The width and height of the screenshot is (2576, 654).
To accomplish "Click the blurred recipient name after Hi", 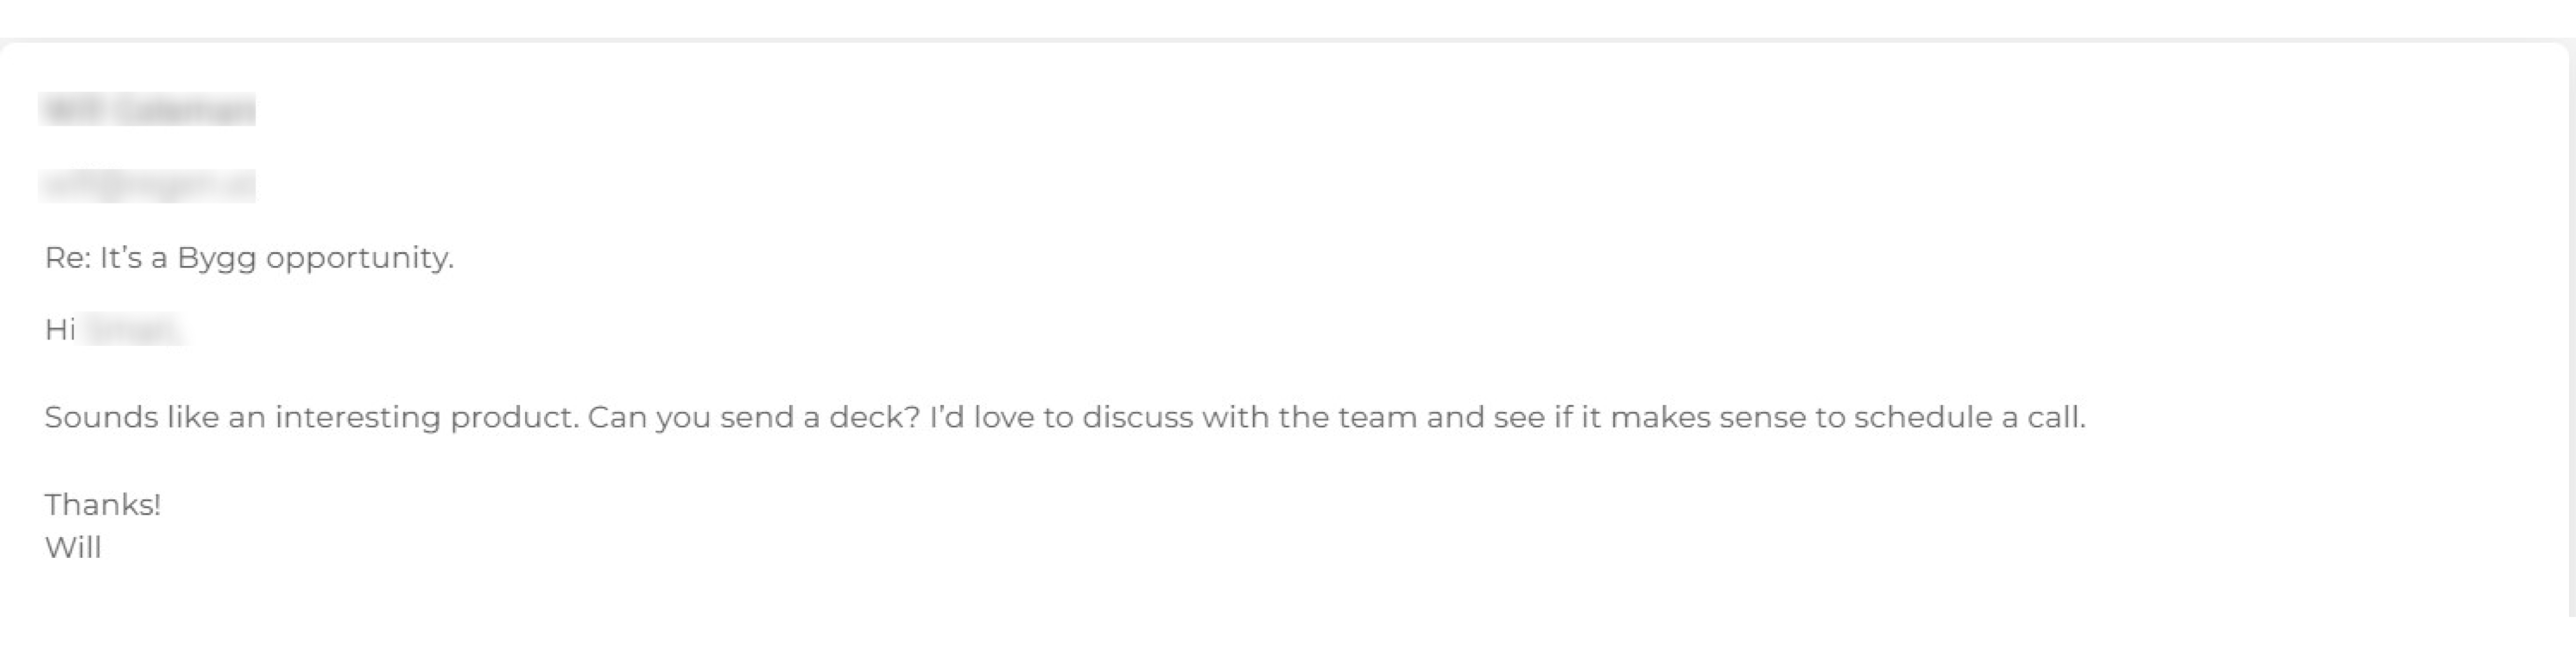I will (133, 330).
